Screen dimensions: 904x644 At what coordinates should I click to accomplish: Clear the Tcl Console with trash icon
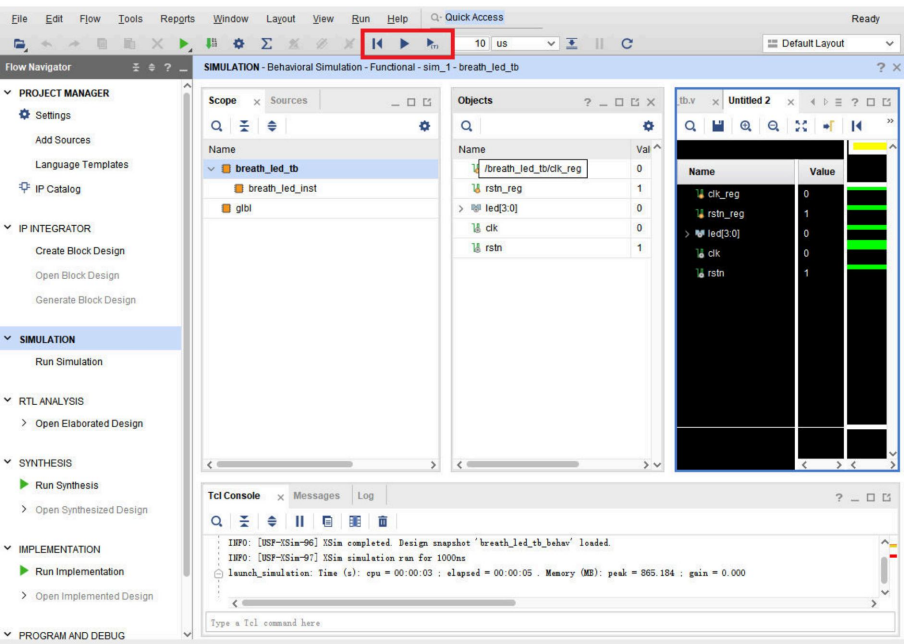(382, 521)
